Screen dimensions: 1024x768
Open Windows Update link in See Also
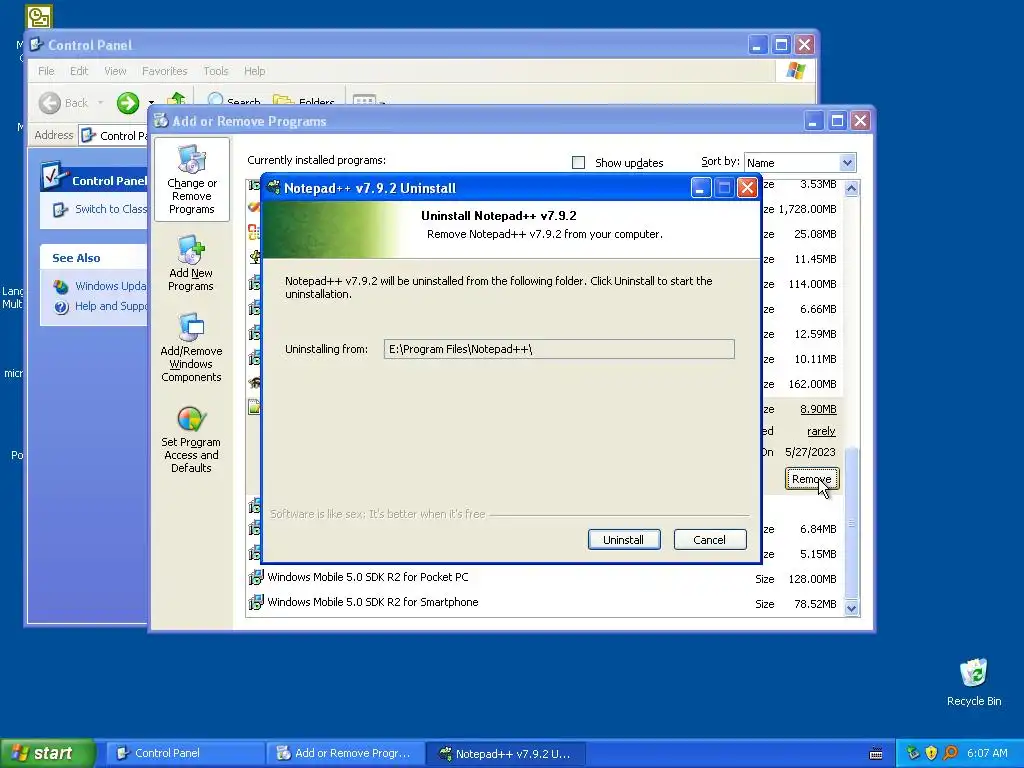tap(110, 286)
